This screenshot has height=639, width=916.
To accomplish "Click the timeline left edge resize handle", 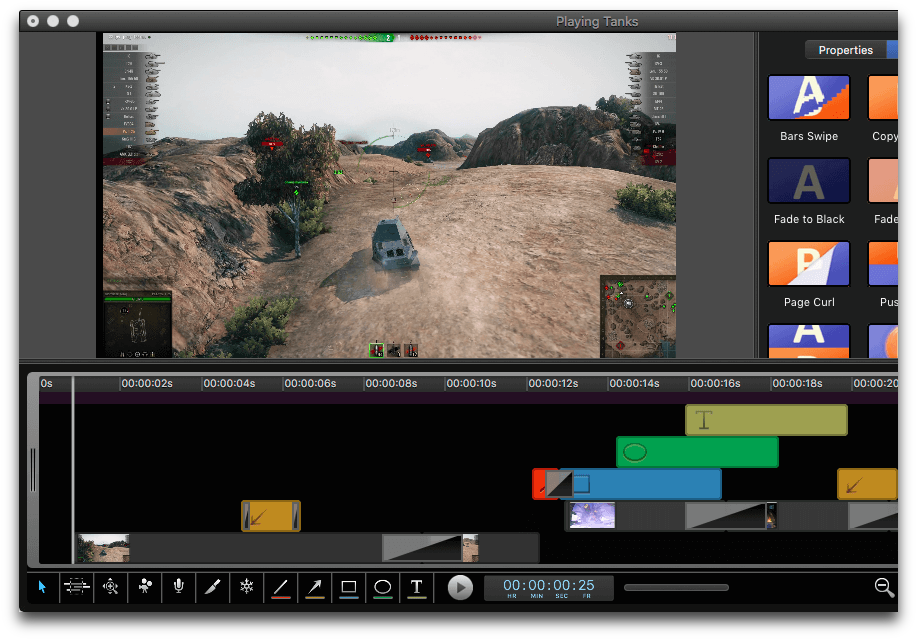I will pos(33,470).
